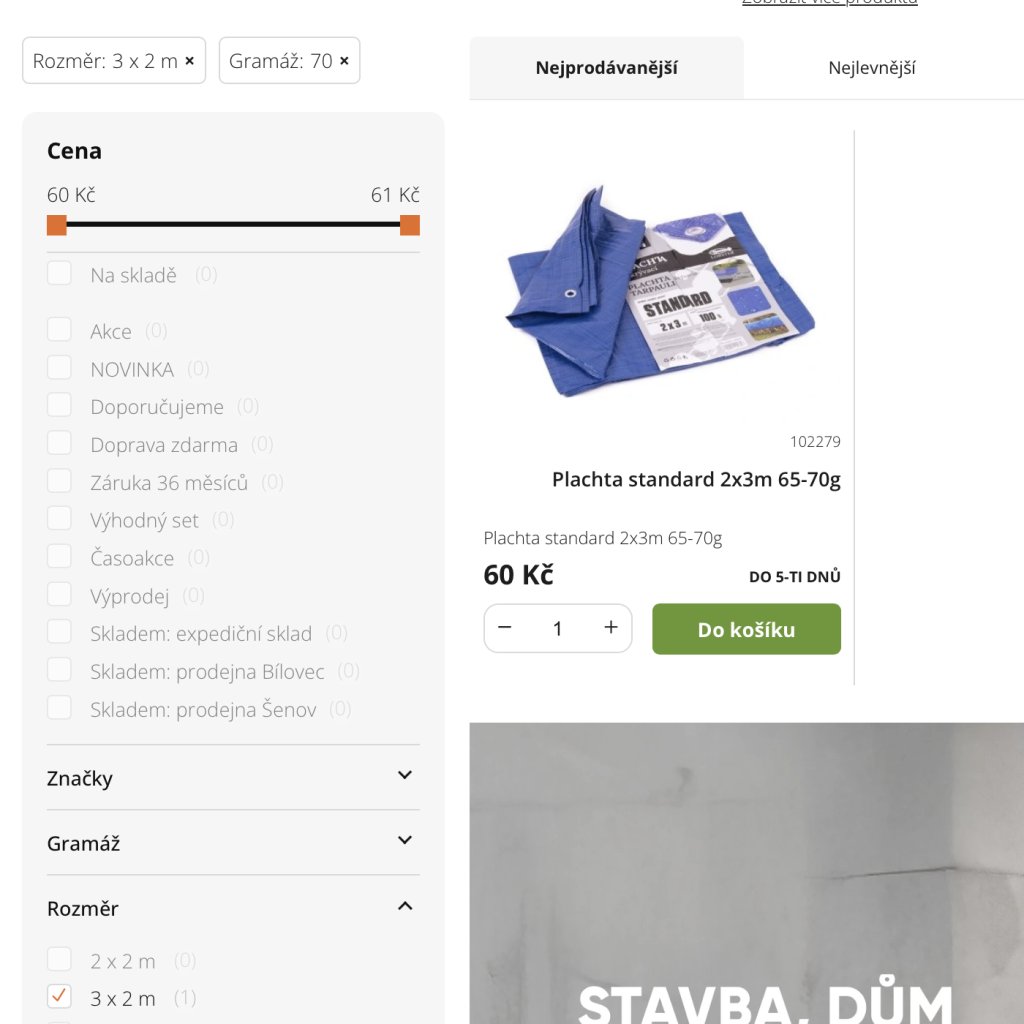Open Plachta standard 2x3m 65-70g title link
This screenshot has width=1024, height=1024.
click(x=696, y=479)
